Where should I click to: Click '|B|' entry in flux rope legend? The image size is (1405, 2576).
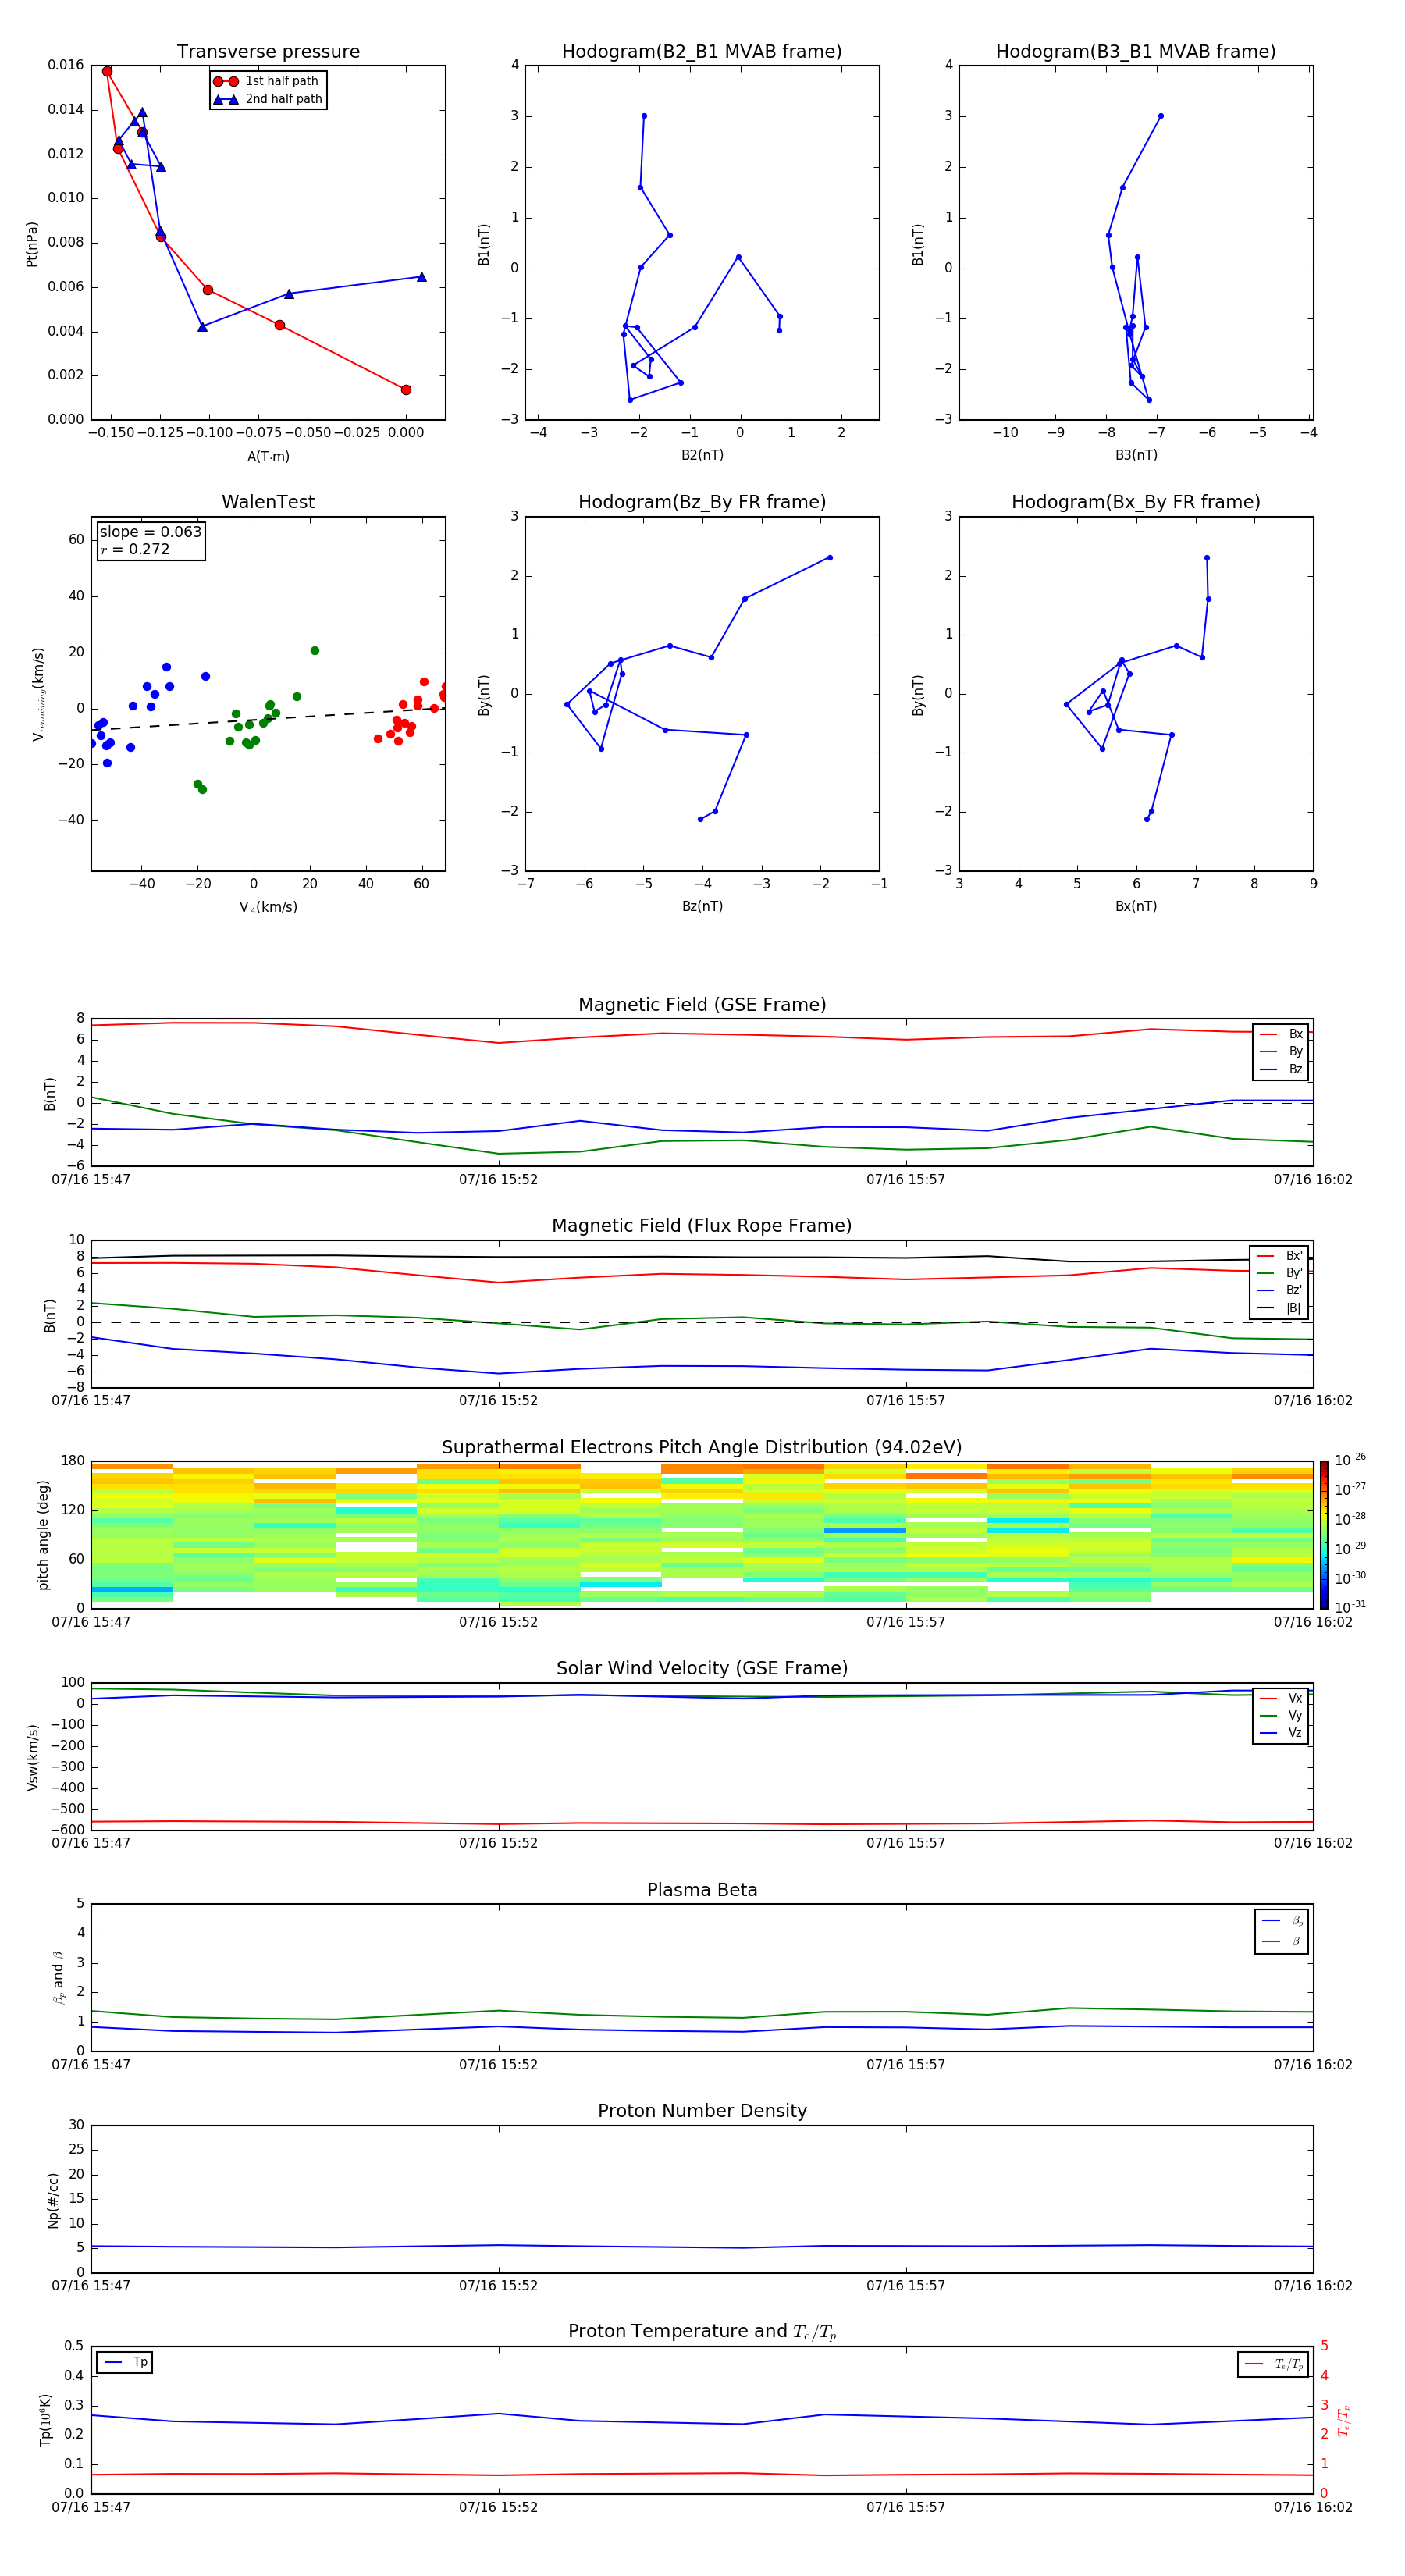coord(1279,1308)
